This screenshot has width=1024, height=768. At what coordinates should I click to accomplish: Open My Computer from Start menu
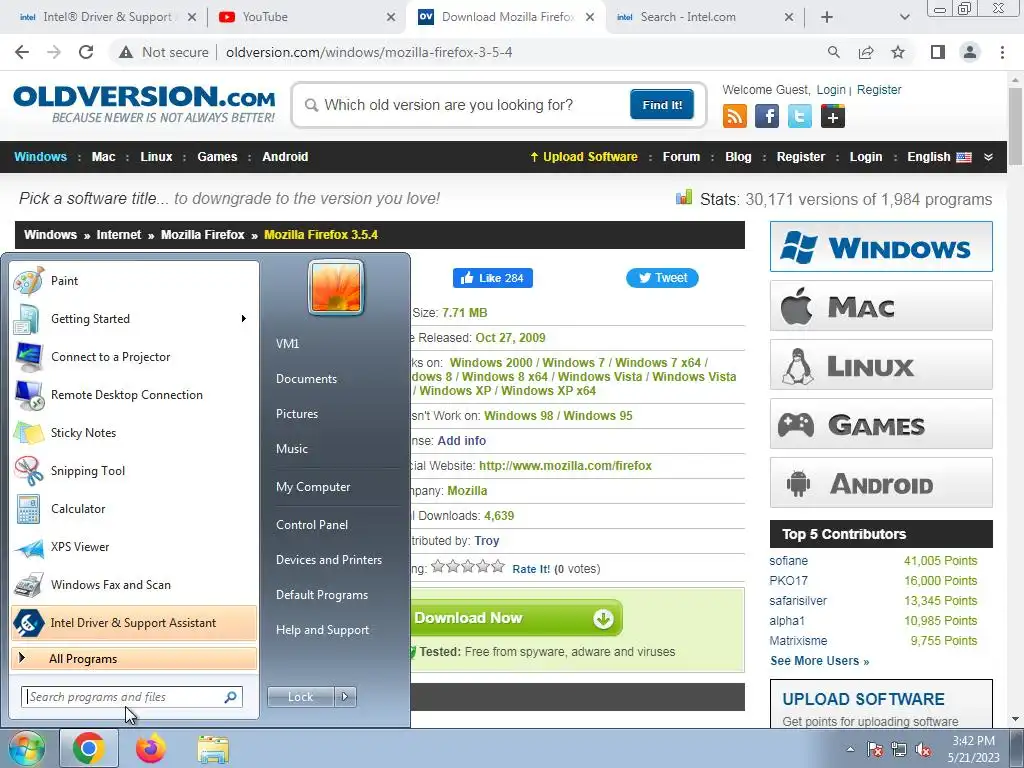click(313, 487)
